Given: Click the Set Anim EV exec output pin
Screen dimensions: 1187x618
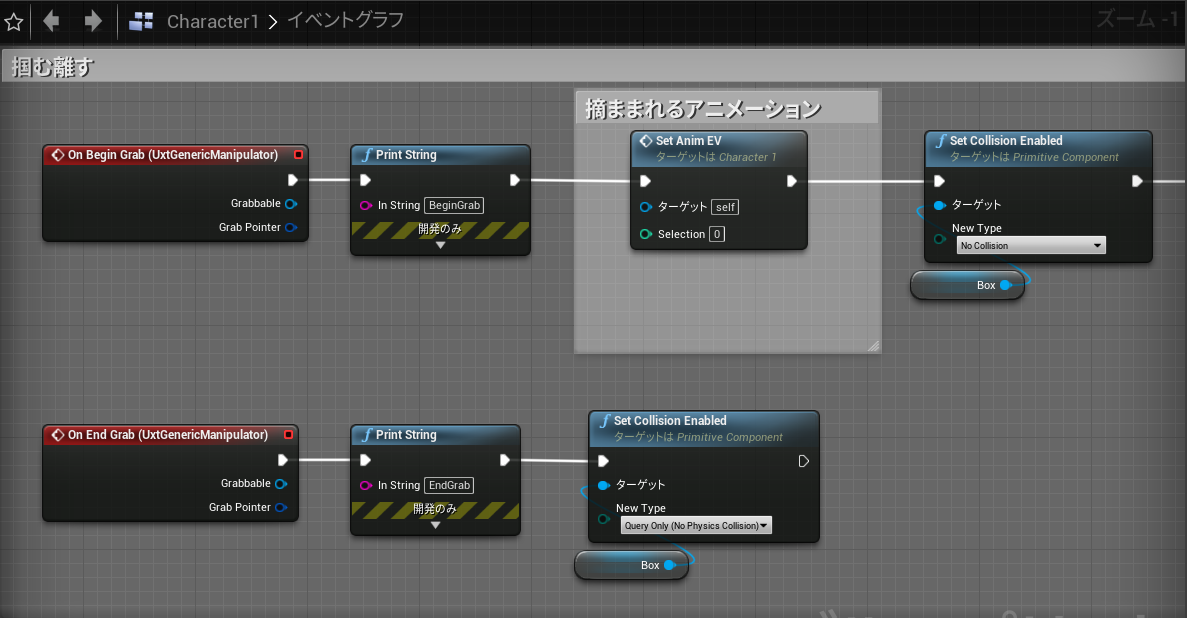Looking at the screenshot, I should click(x=792, y=181).
